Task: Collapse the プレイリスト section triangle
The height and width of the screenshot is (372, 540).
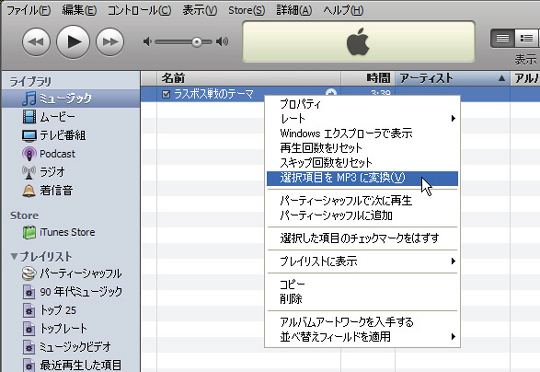Action: tap(14, 257)
